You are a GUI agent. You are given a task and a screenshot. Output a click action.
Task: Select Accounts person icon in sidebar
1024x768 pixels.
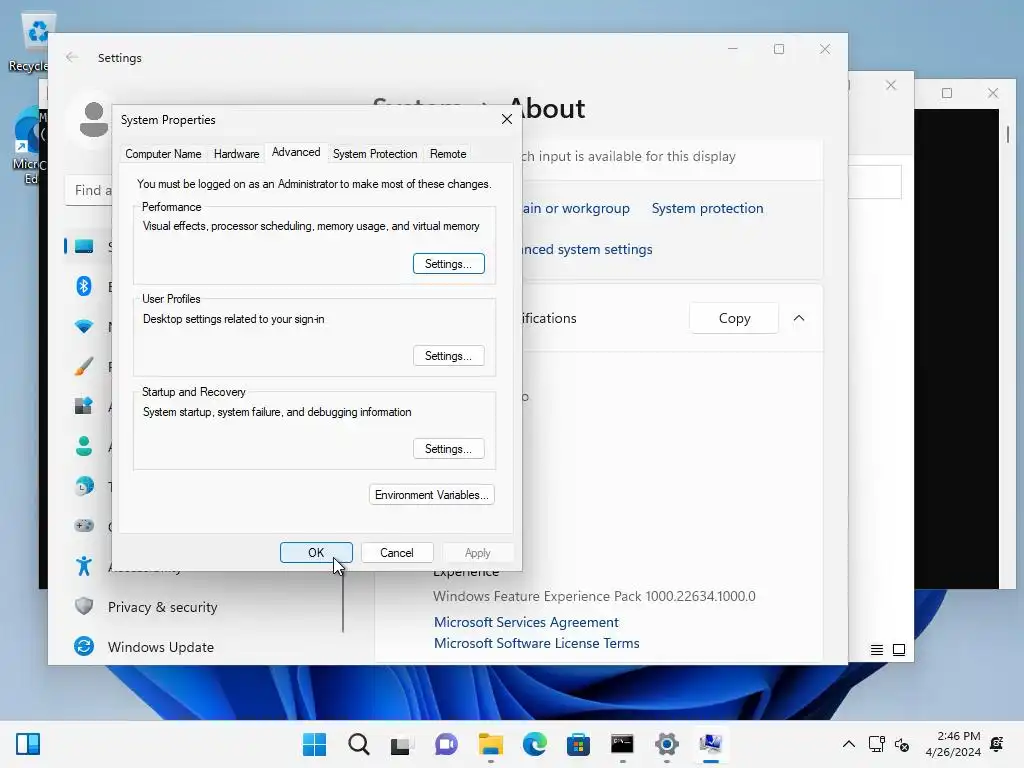[84, 446]
